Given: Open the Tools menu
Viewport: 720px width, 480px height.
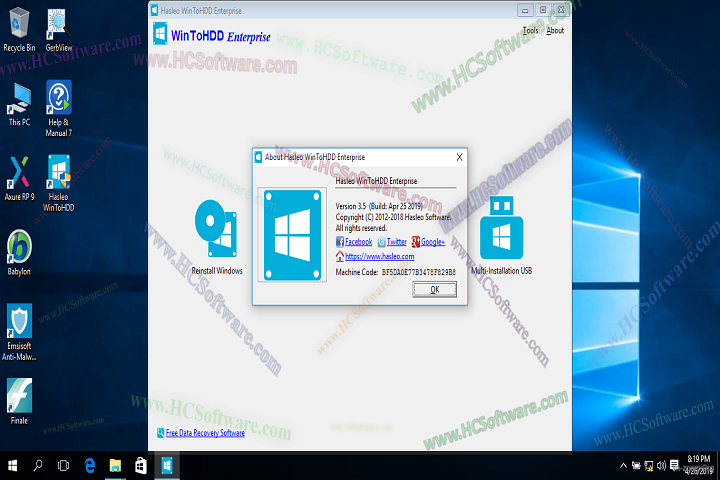Looking at the screenshot, I should tap(530, 31).
